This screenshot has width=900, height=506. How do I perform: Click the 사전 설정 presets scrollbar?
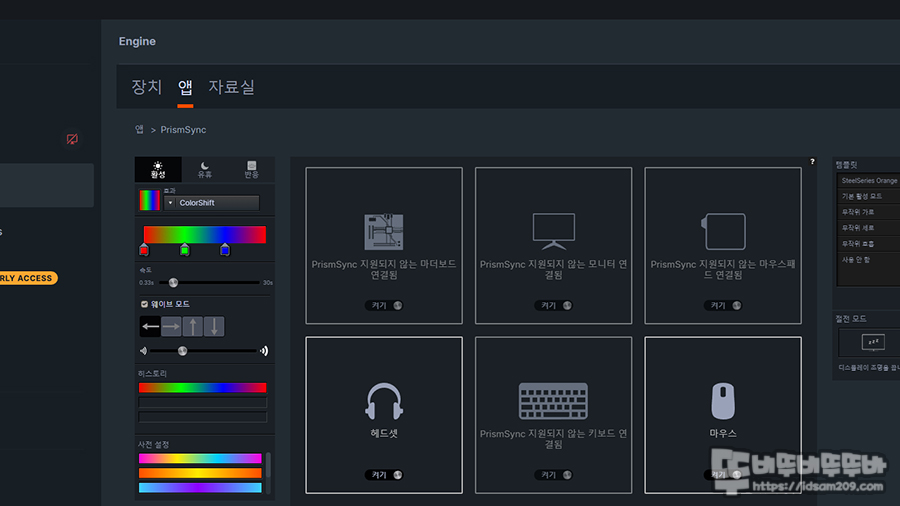(268, 465)
